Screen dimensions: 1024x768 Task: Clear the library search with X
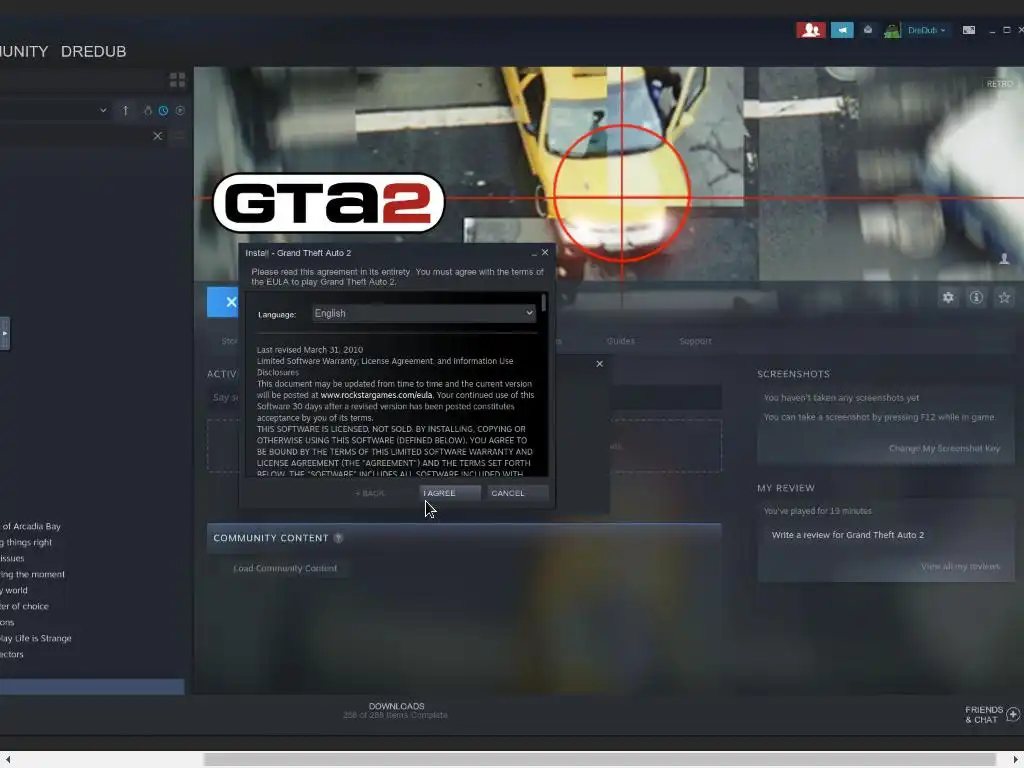(x=157, y=136)
